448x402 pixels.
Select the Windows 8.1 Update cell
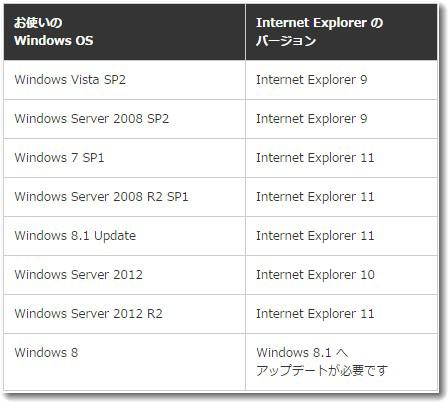click(124, 236)
